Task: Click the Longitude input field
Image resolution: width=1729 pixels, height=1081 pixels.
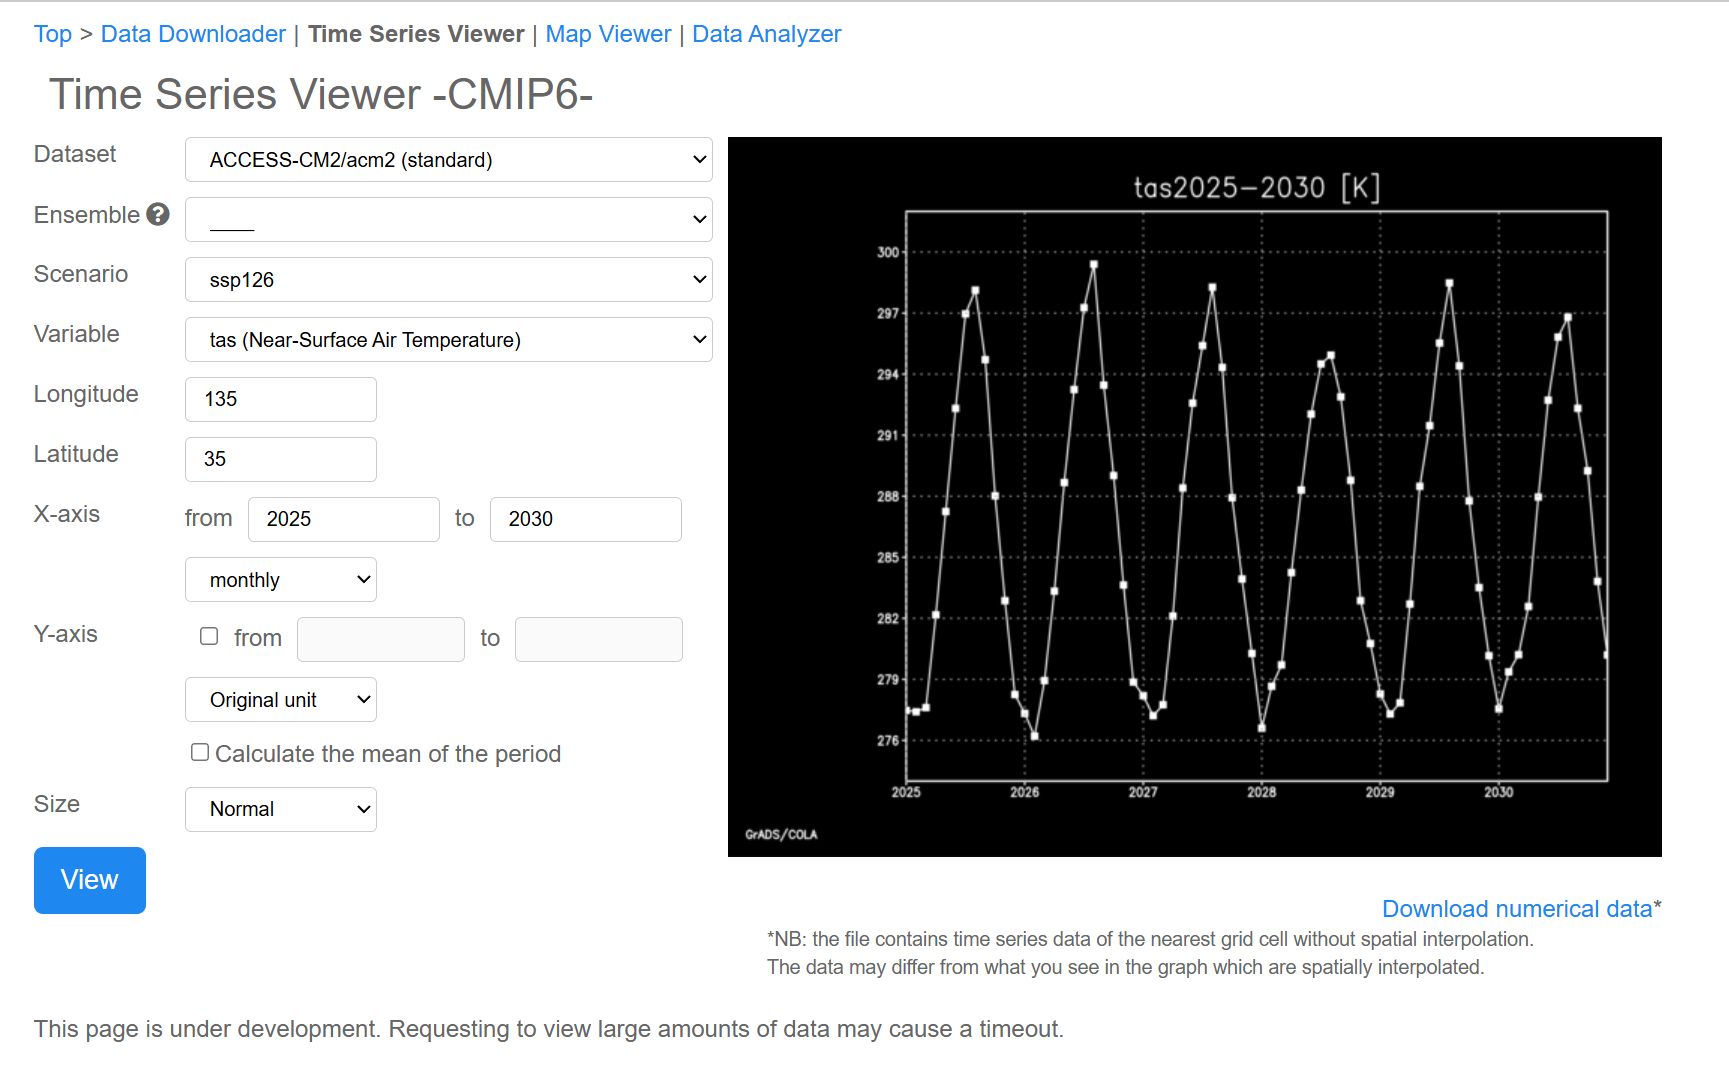Action: click(x=281, y=399)
